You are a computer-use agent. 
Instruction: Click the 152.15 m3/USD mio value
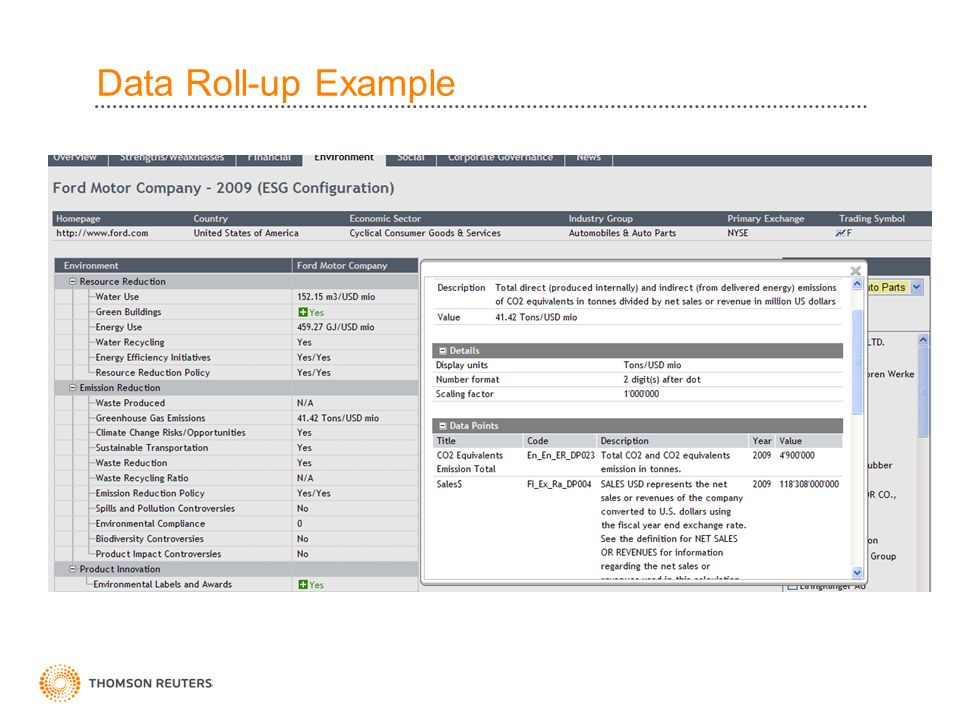pos(336,297)
